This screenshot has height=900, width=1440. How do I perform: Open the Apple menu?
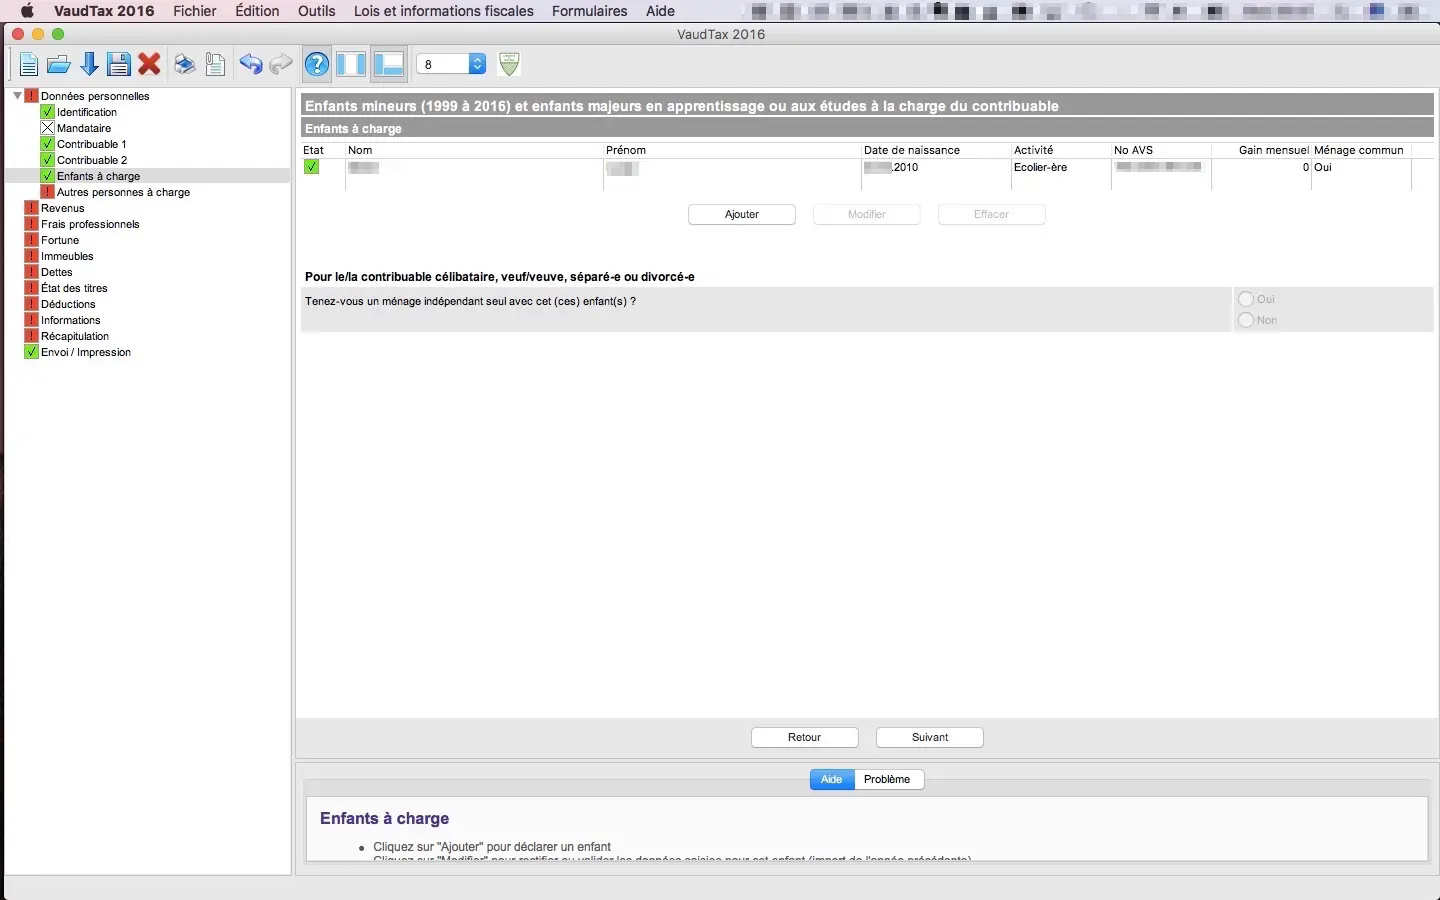click(27, 11)
